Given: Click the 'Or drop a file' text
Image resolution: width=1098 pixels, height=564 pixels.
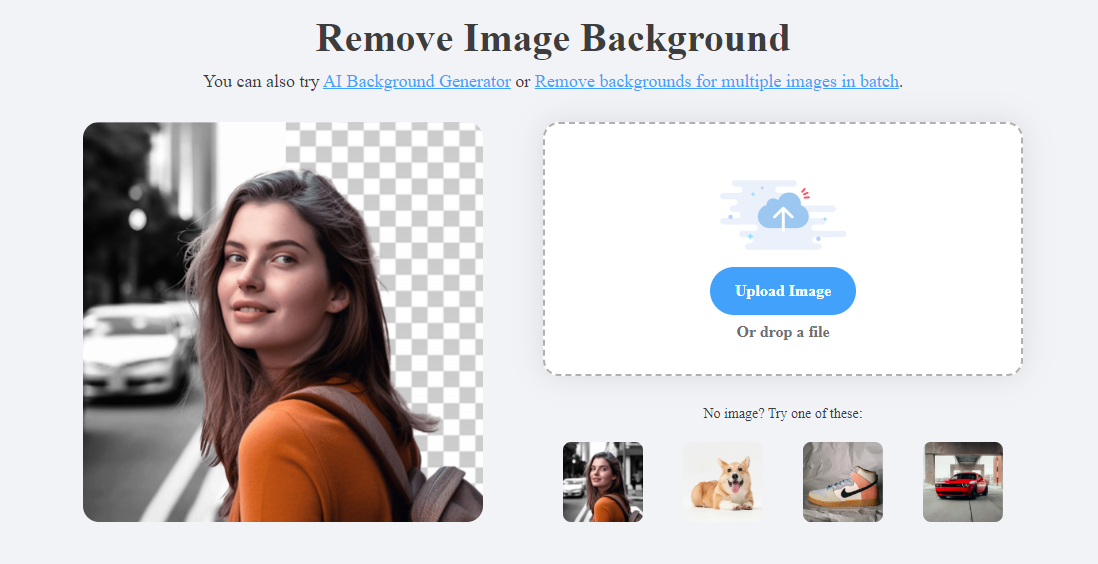Looking at the screenshot, I should 783,332.
